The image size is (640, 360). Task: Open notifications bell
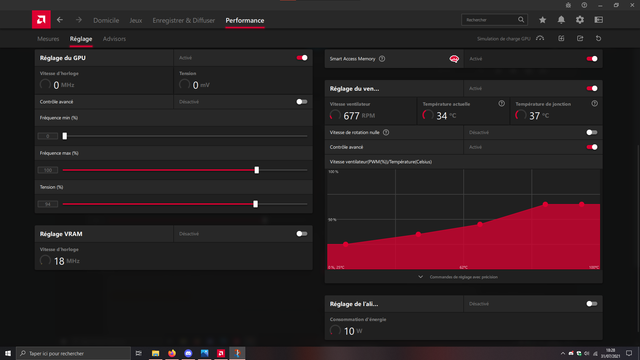pos(561,20)
